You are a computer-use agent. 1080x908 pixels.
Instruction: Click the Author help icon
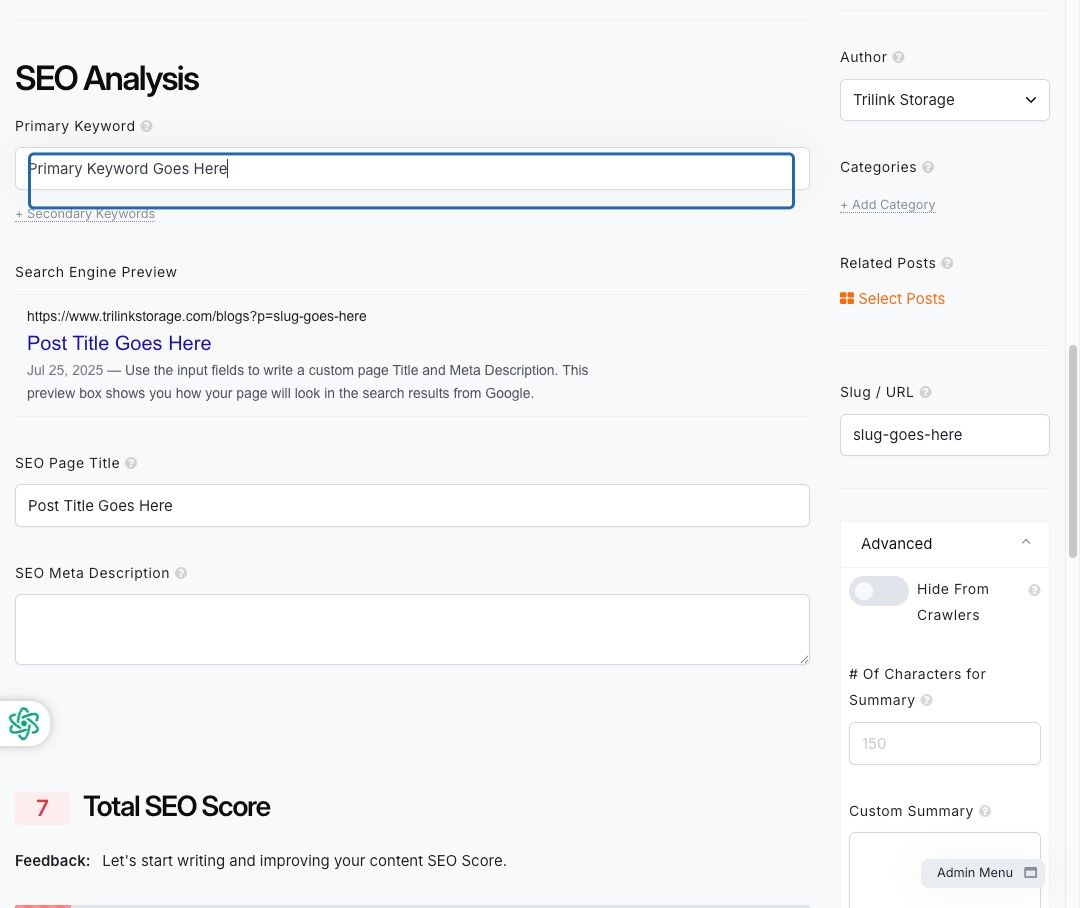(898, 57)
